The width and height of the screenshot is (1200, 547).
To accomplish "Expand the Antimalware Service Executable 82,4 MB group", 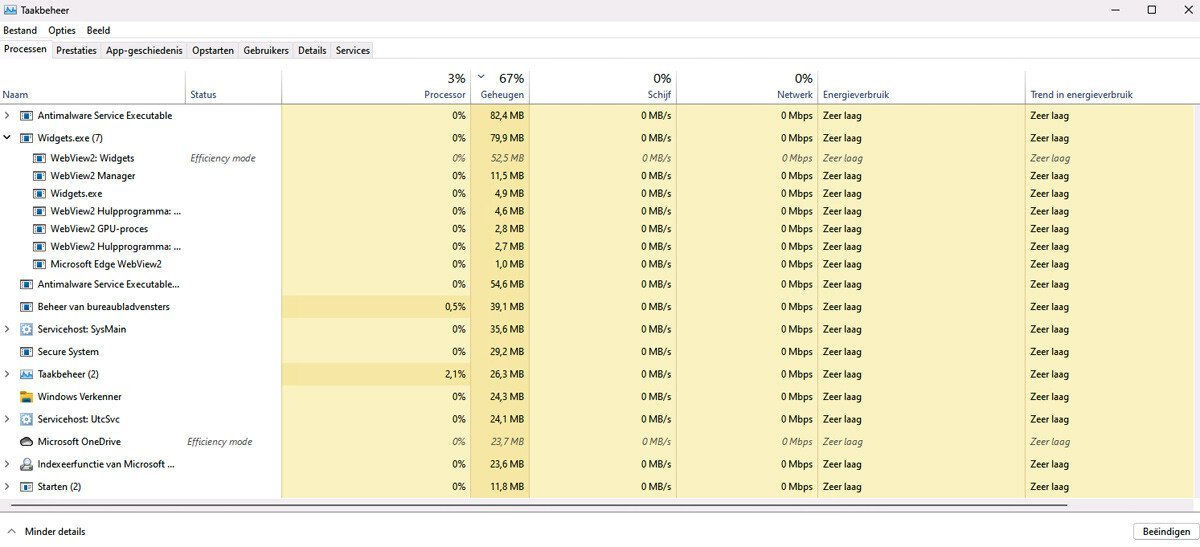I will tap(7, 116).
